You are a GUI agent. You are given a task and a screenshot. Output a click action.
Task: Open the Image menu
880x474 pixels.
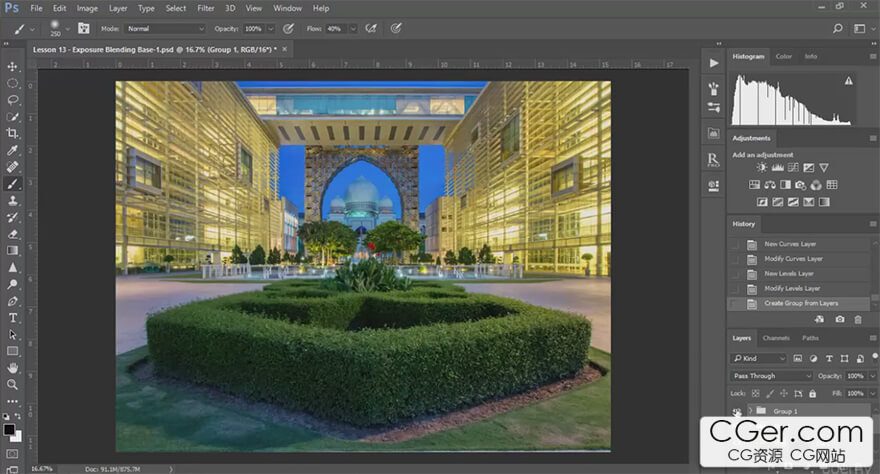pyautogui.click(x=87, y=8)
